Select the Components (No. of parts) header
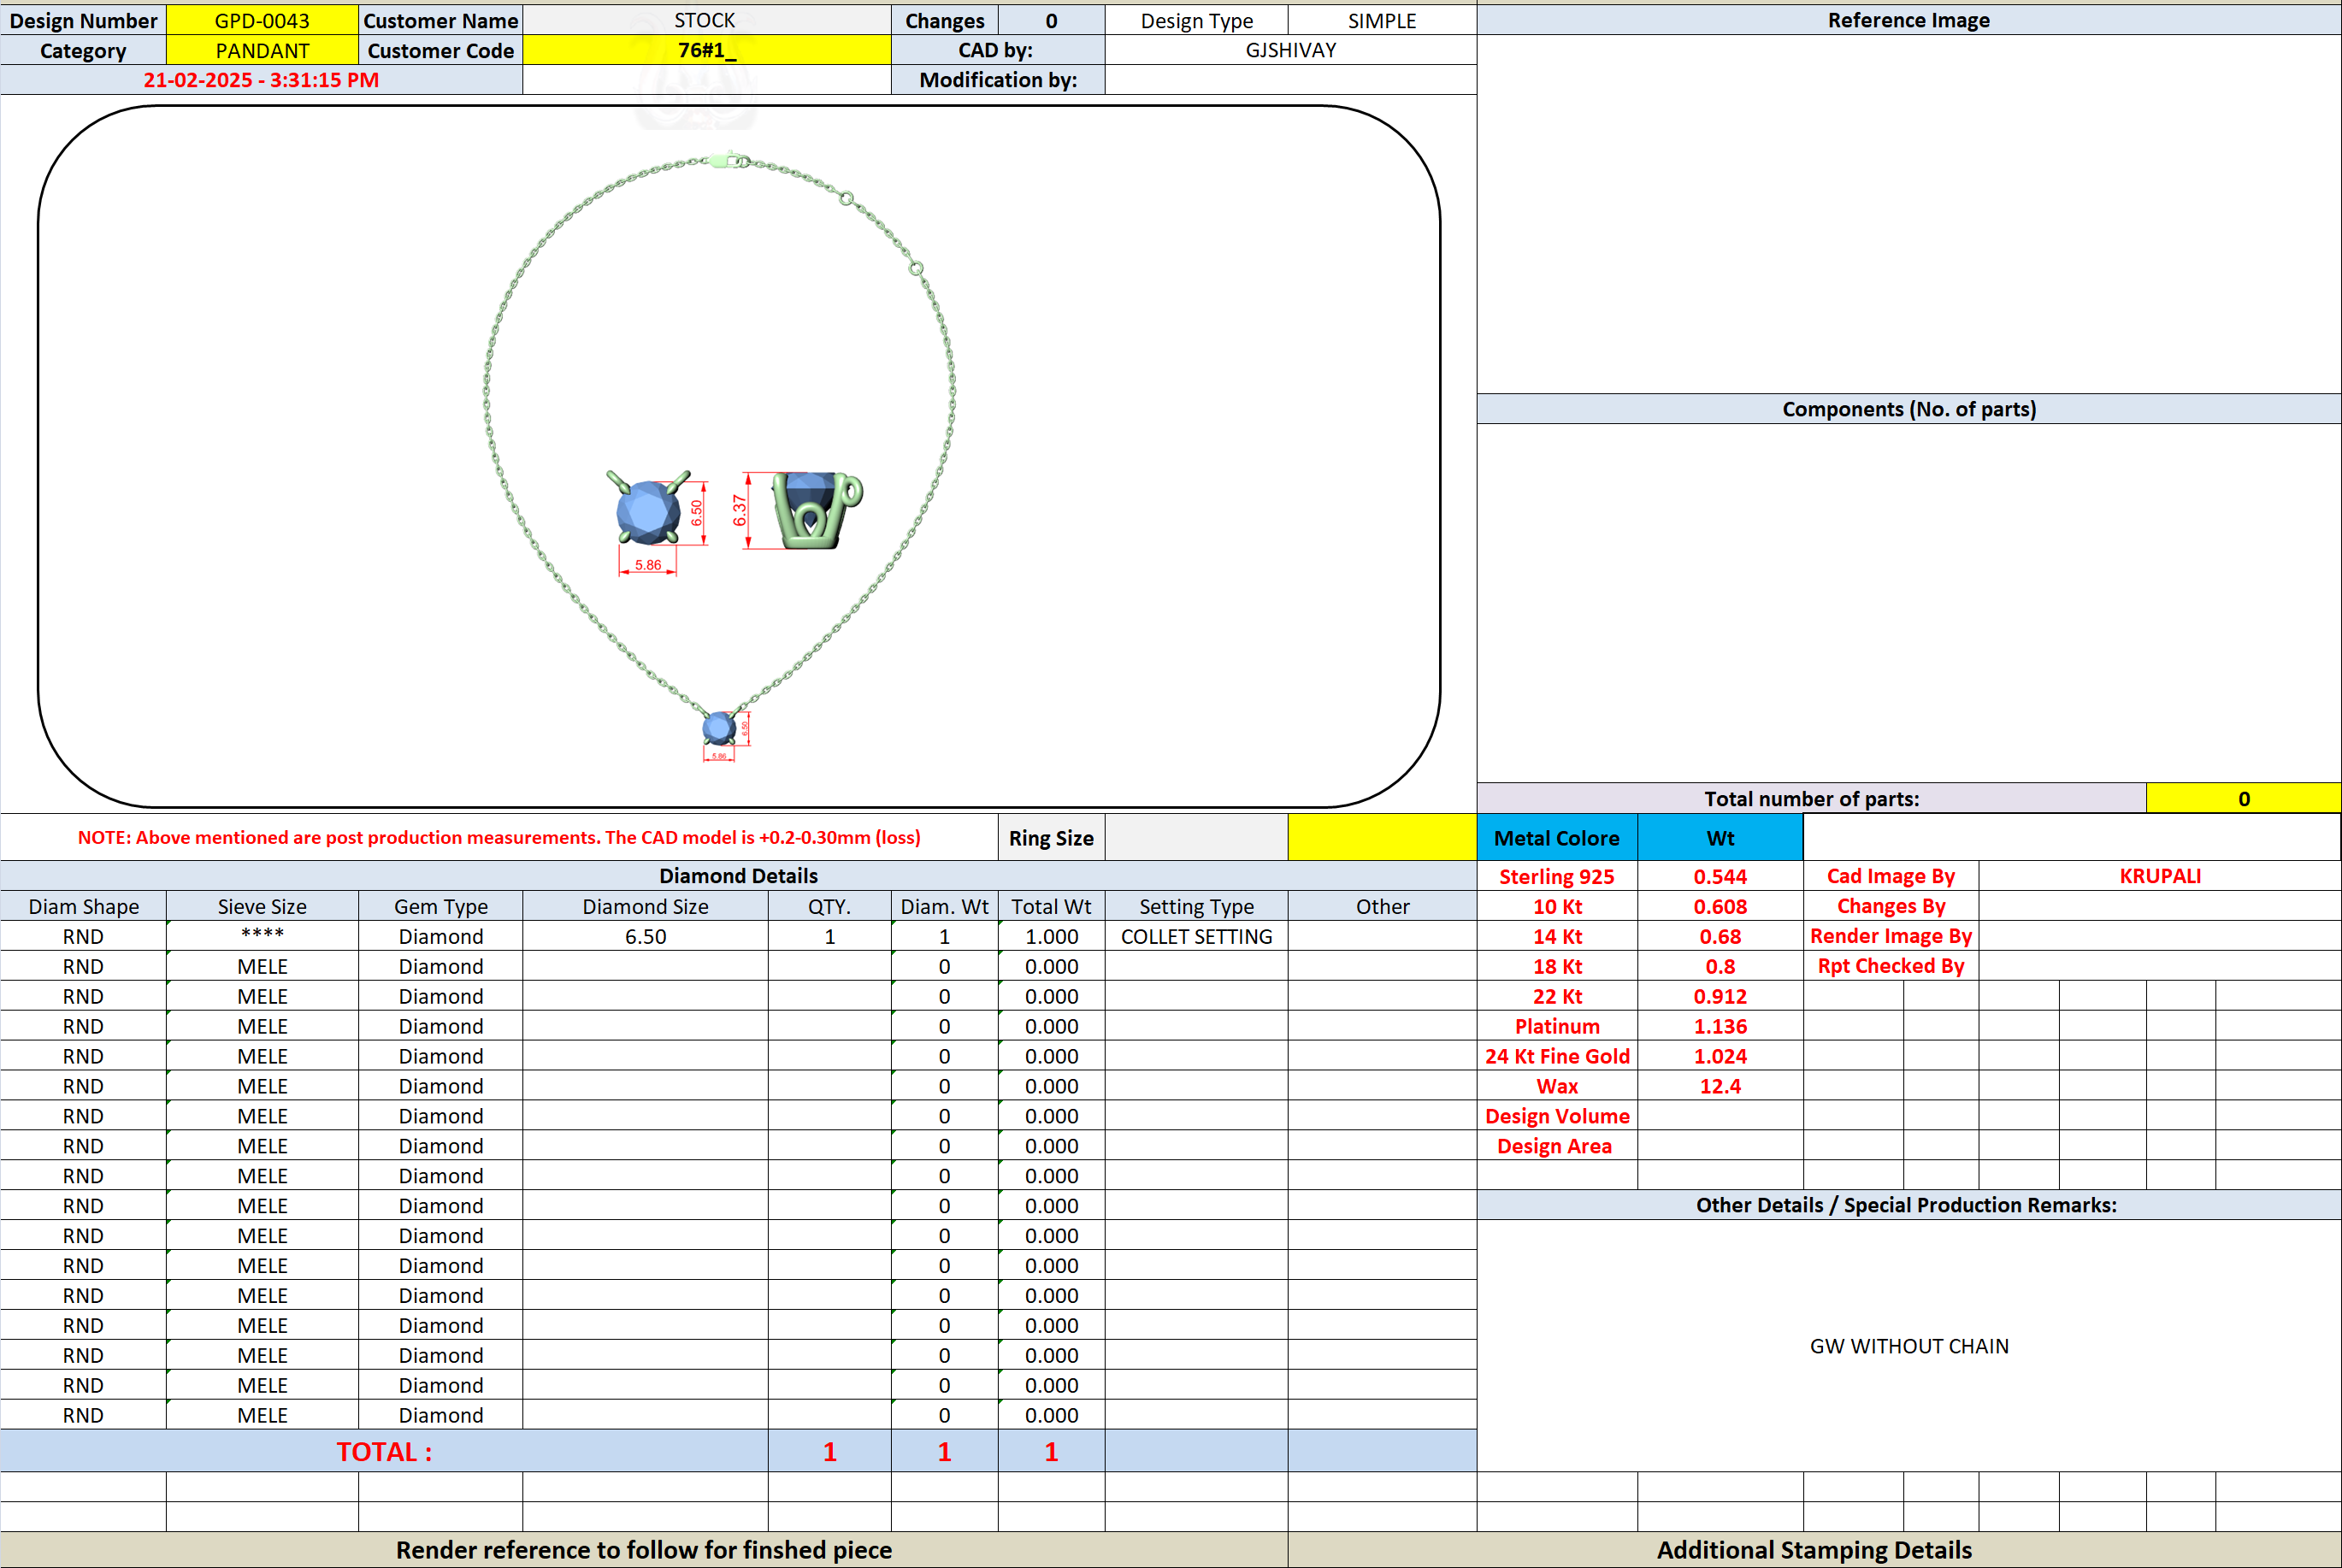 pos(1909,409)
